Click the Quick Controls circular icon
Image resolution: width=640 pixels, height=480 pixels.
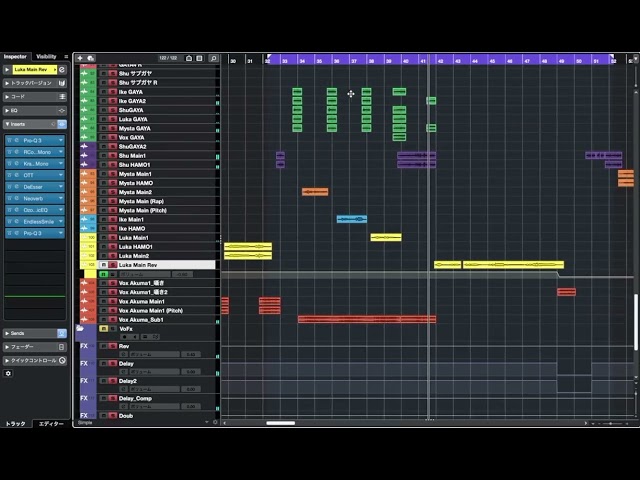tap(62, 360)
